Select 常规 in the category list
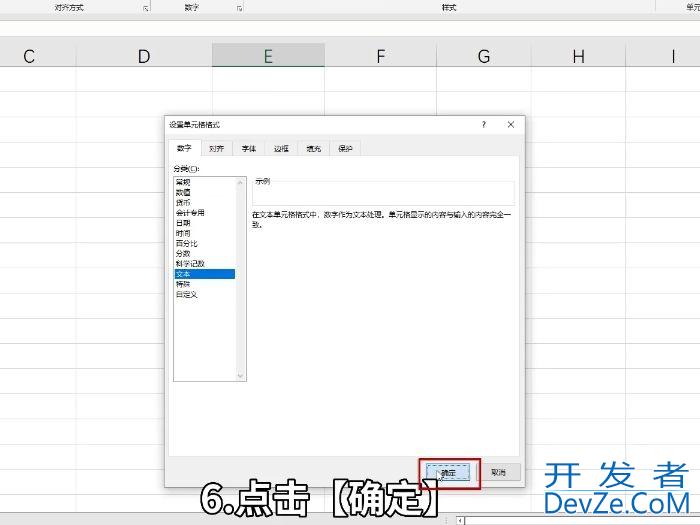Viewport: 700px width, 525px height. click(204, 182)
